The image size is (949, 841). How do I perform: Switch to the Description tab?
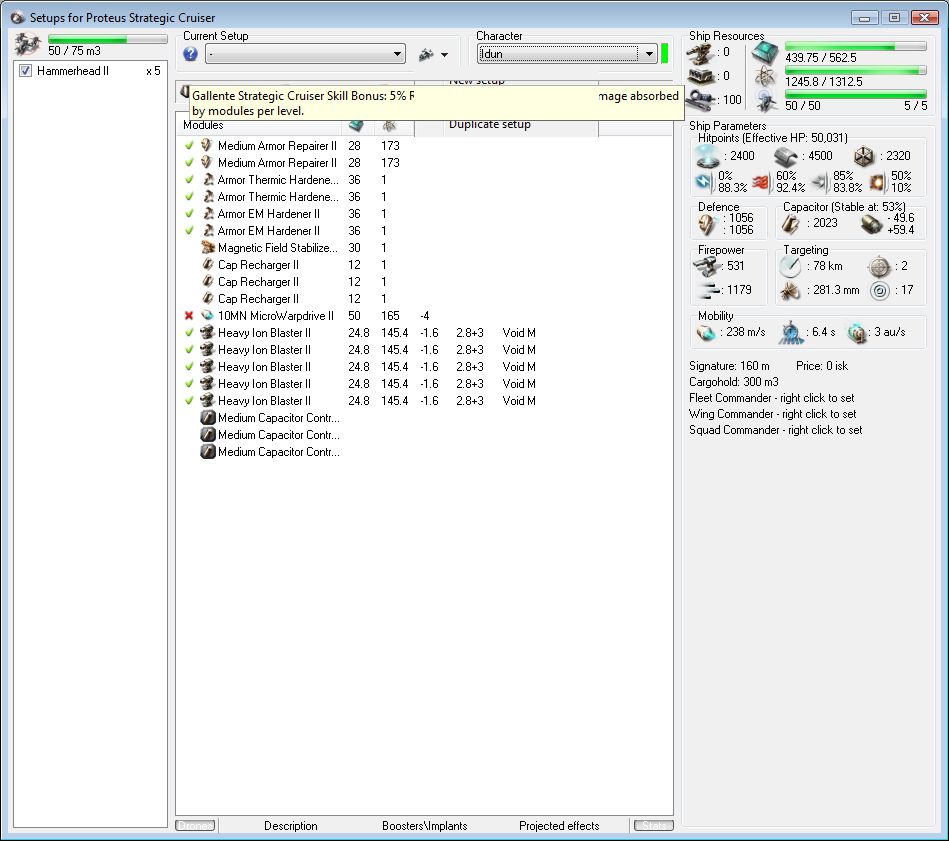pos(291,826)
